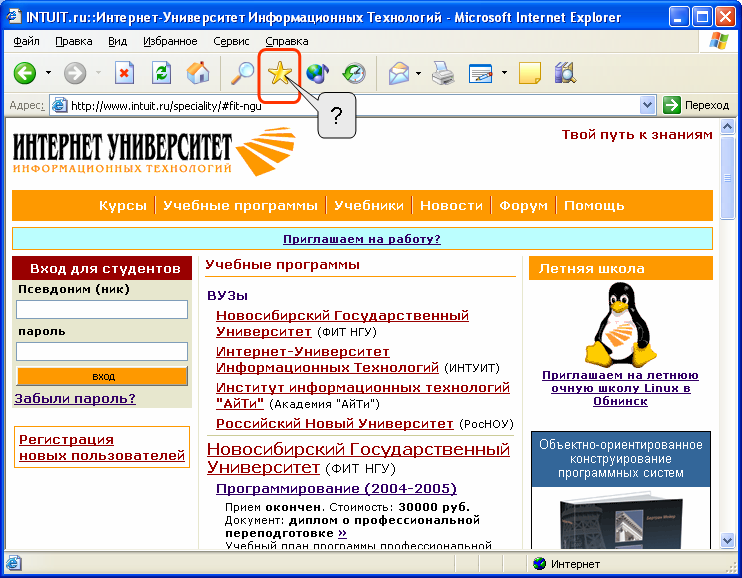Open Курсы in site navigation
Screen dimensions: 742x578
tap(123, 206)
